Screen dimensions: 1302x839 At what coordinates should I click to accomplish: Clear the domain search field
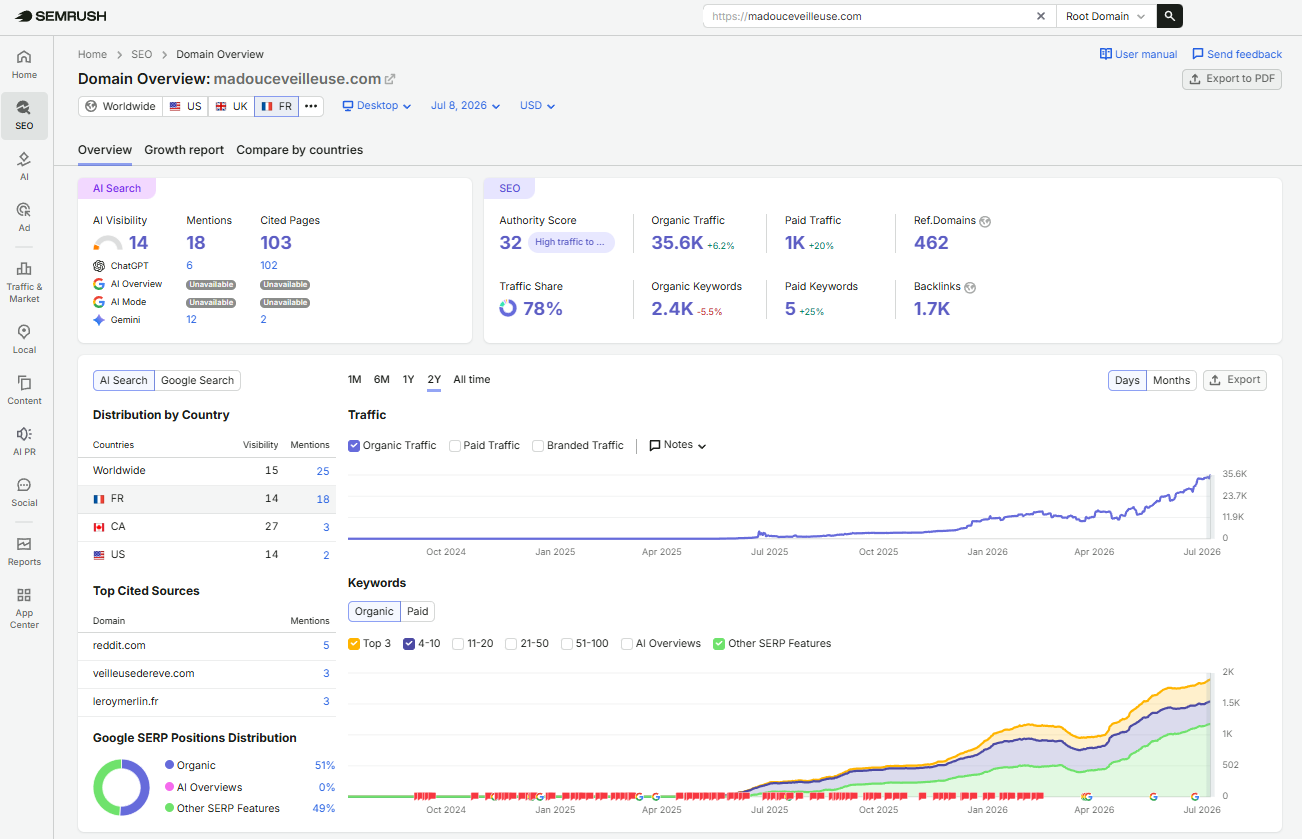[1040, 16]
